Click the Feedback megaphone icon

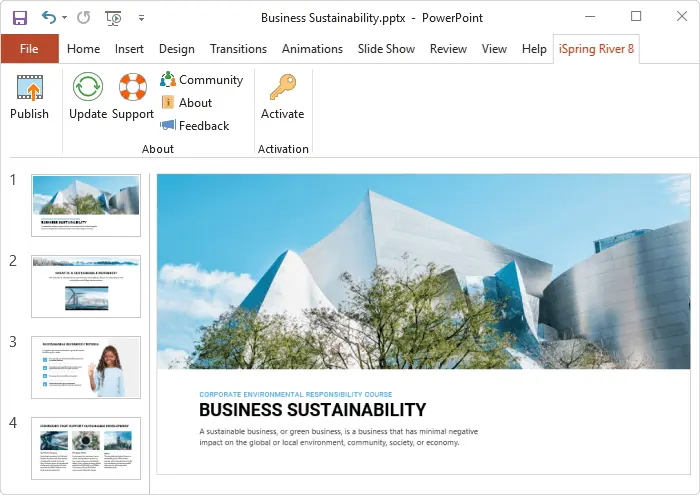168,125
